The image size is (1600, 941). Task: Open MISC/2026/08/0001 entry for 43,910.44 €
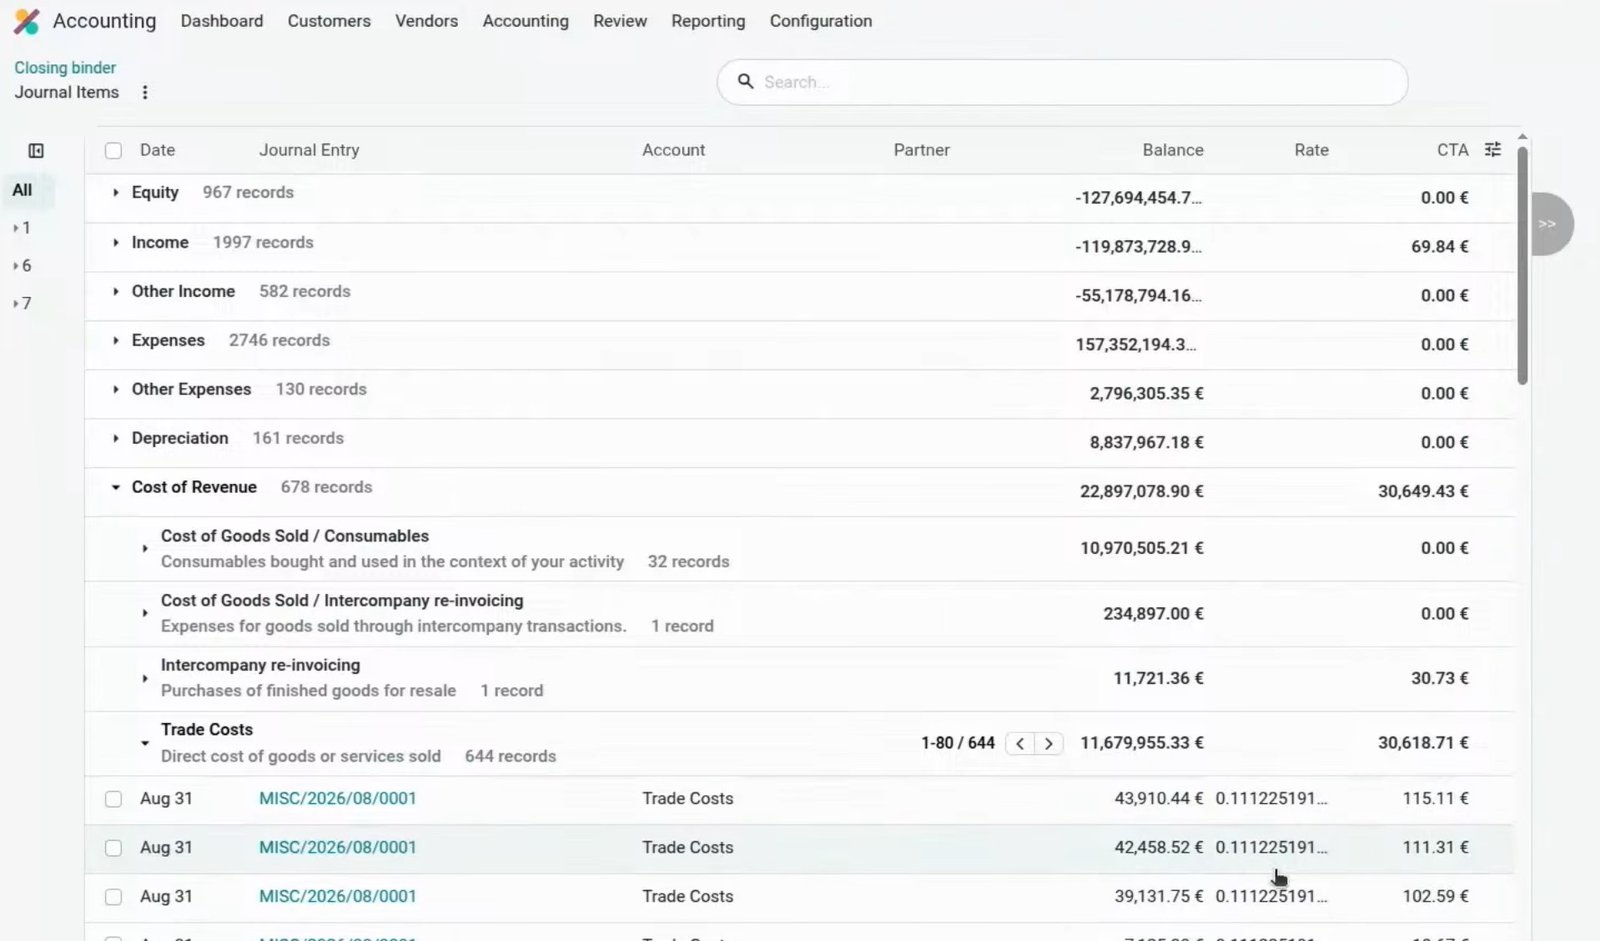pos(337,798)
